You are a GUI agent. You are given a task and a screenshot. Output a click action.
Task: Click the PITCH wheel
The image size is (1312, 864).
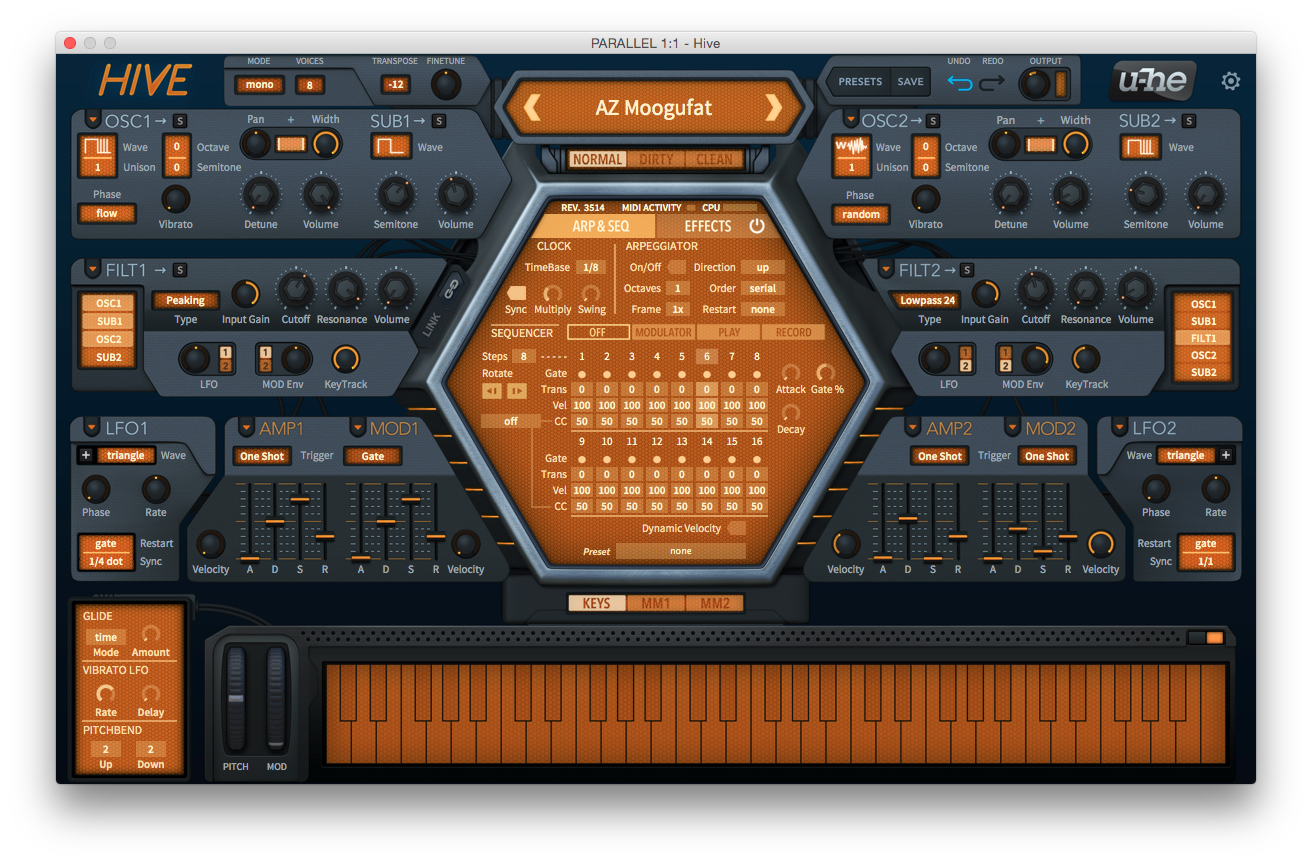pyautogui.click(x=236, y=700)
